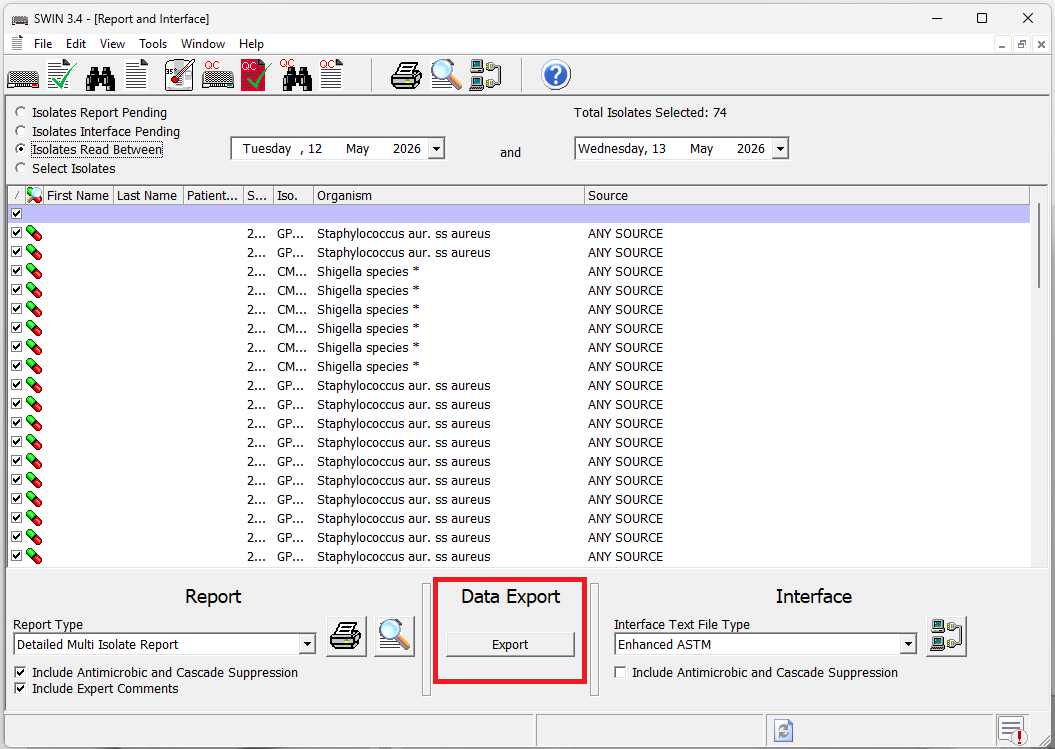
Task: Click the magnifier icon in the column header
Action: click(34, 195)
